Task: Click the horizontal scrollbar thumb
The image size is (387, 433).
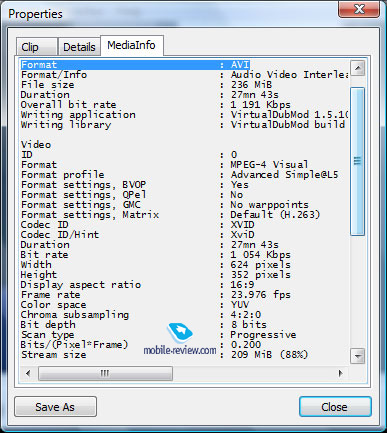Action: click(x=105, y=373)
